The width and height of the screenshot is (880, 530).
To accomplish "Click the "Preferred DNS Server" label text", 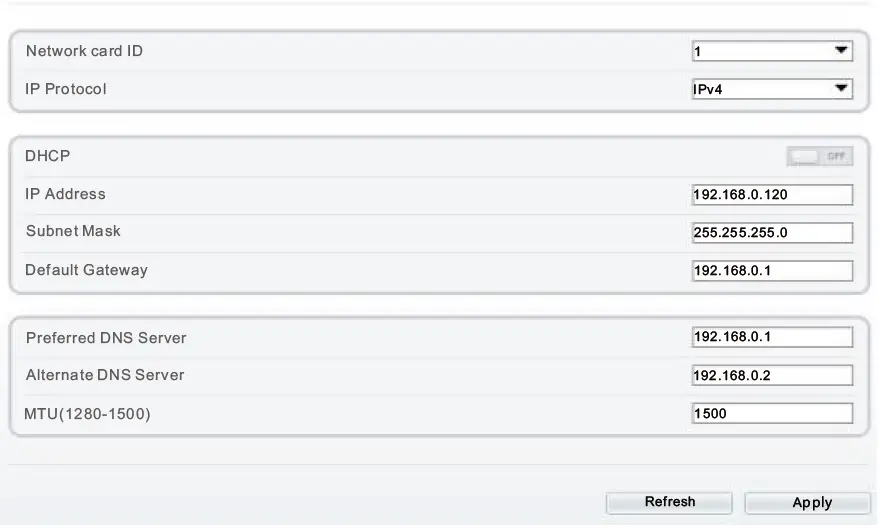I will click(106, 338).
